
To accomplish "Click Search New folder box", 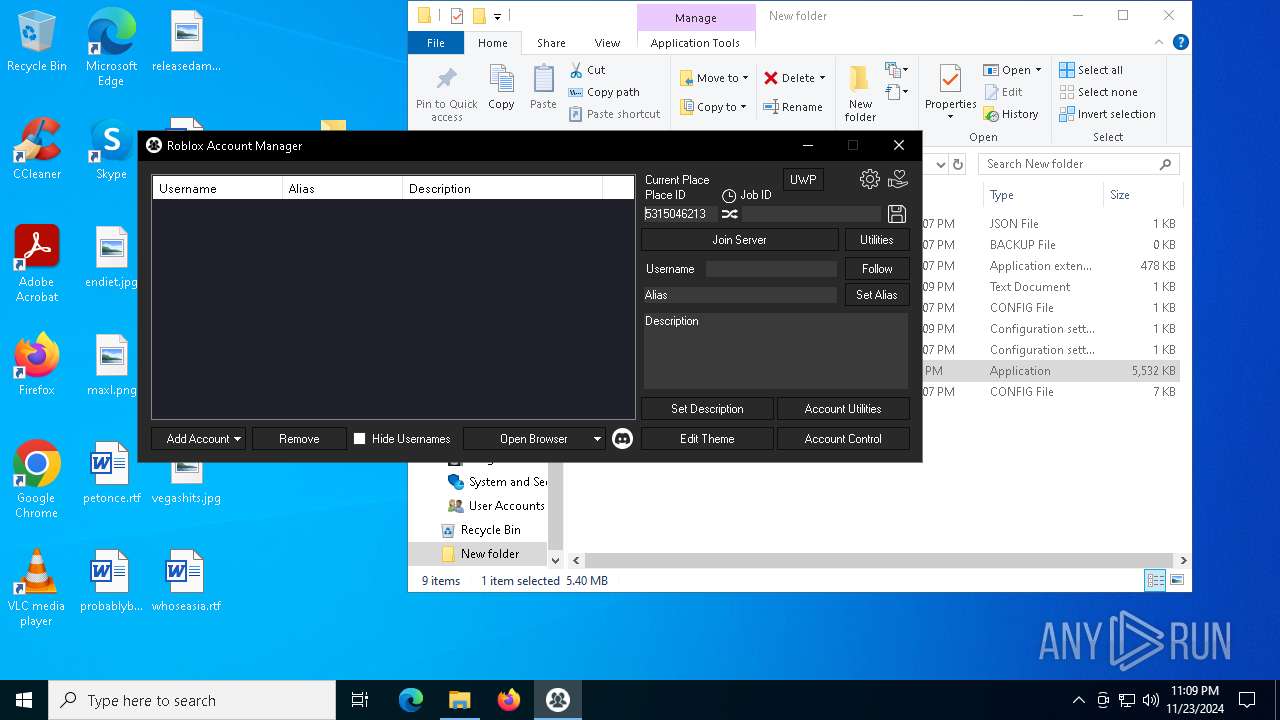I will coord(1078,164).
